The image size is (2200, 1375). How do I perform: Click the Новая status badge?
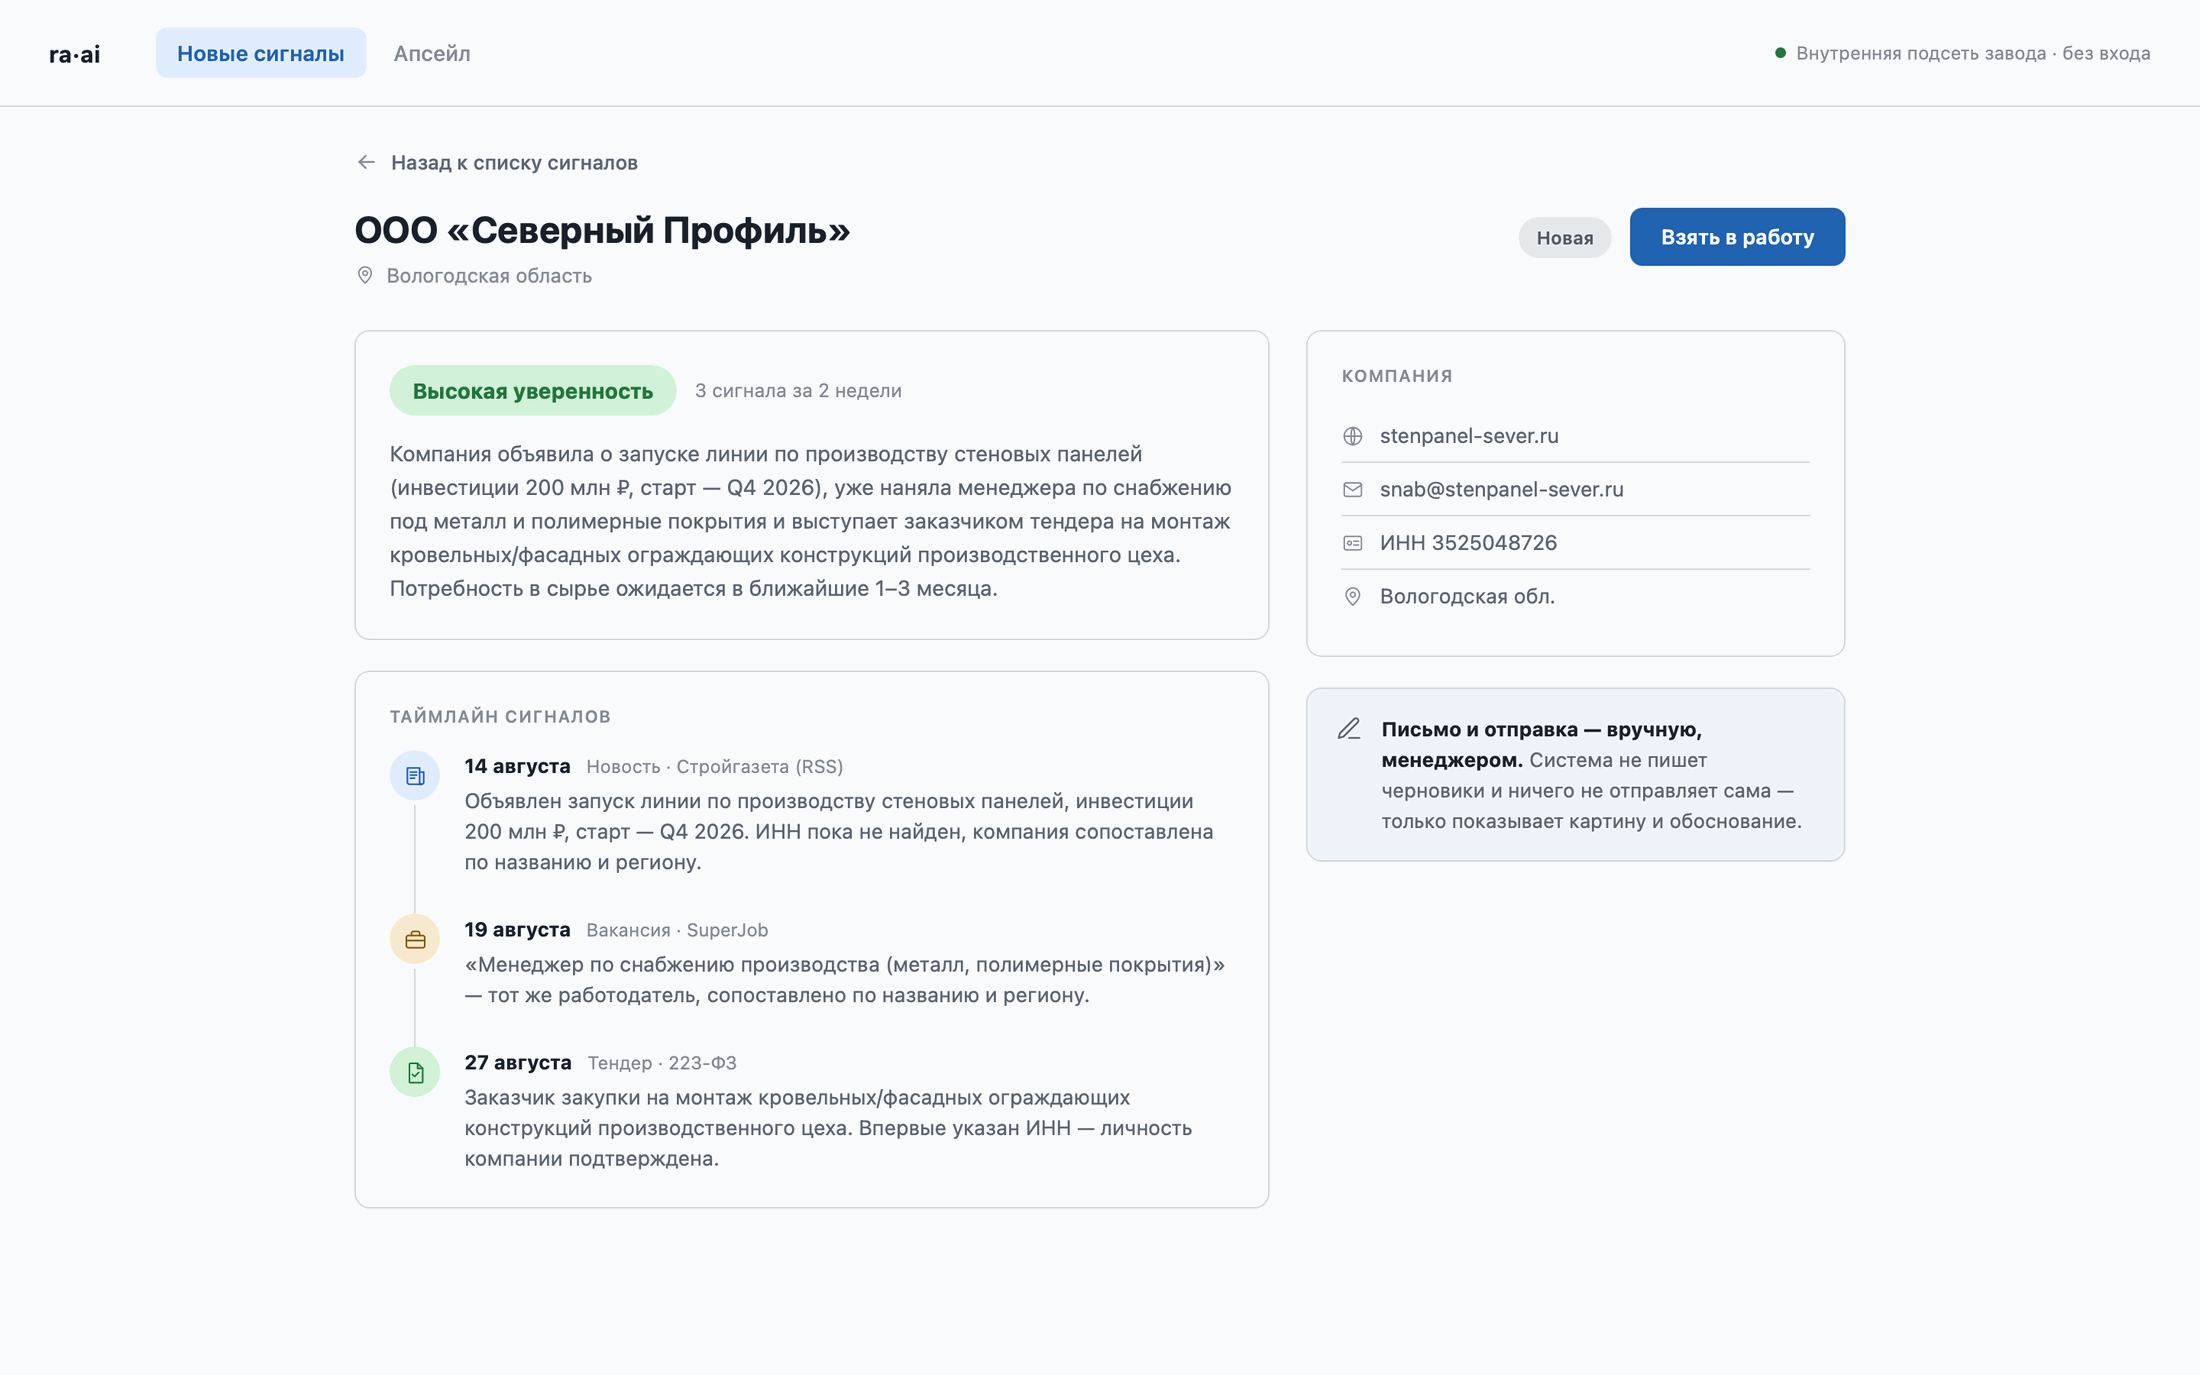(x=1564, y=238)
